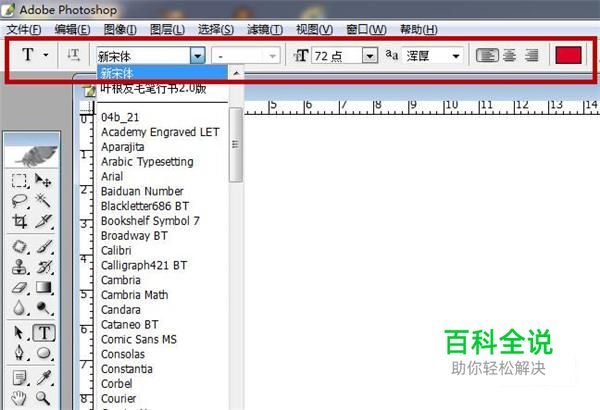Select the Path Selection arrow tool
This screenshot has width=600, height=410.
[x=19, y=333]
